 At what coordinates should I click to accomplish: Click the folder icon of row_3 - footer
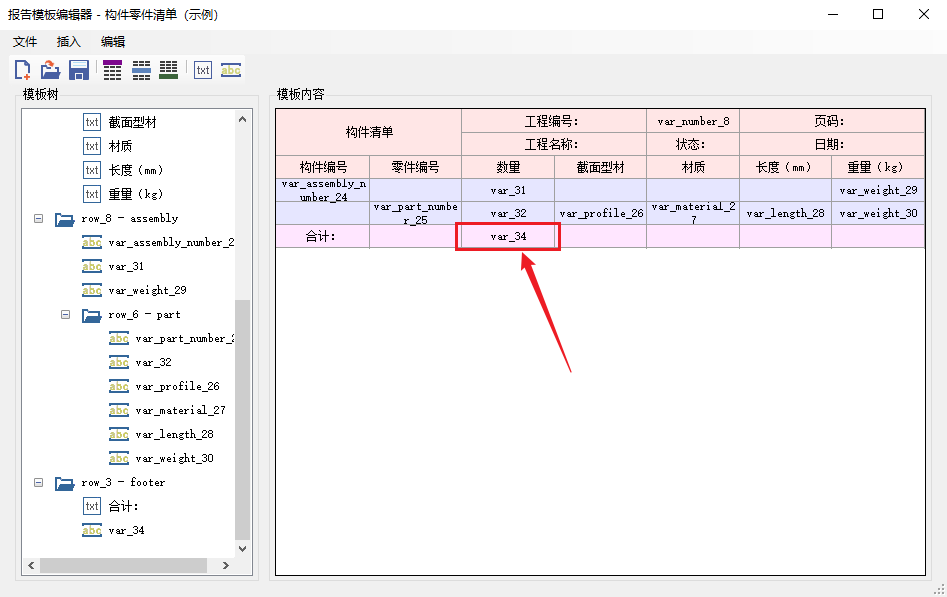point(65,483)
